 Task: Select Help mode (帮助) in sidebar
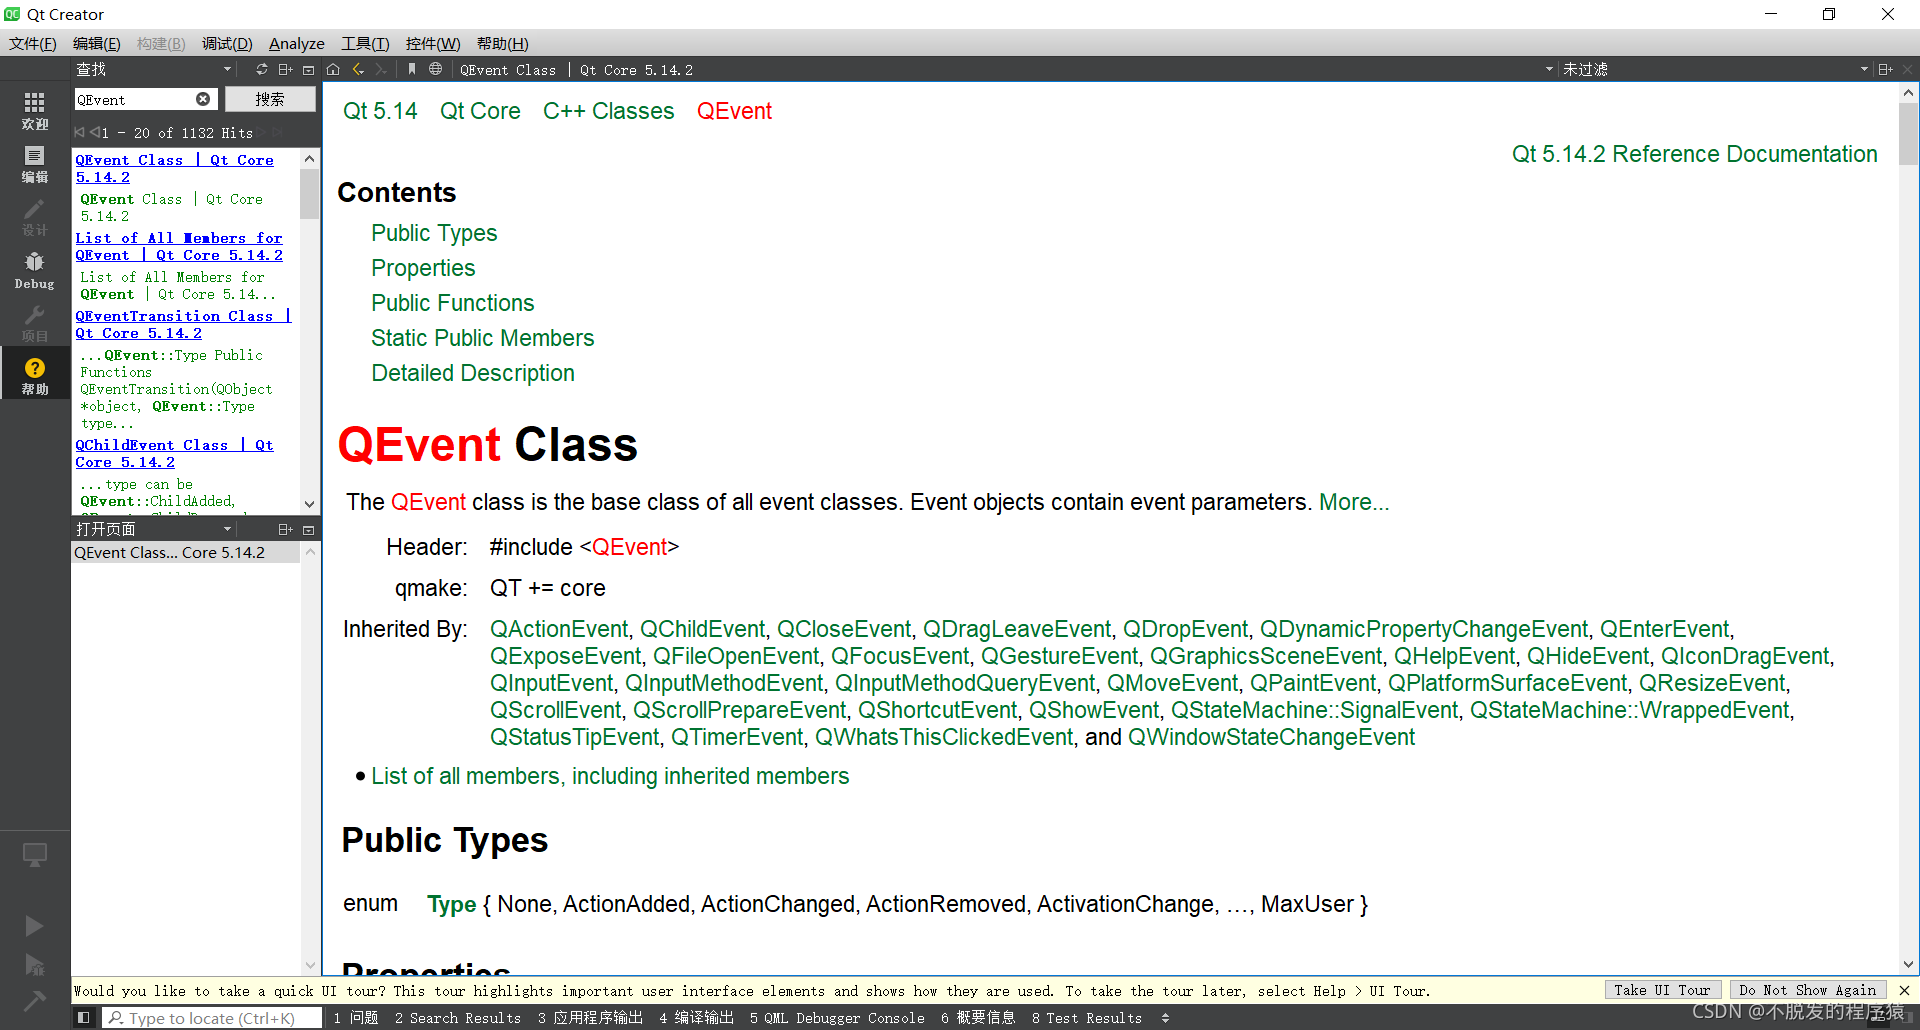35,376
